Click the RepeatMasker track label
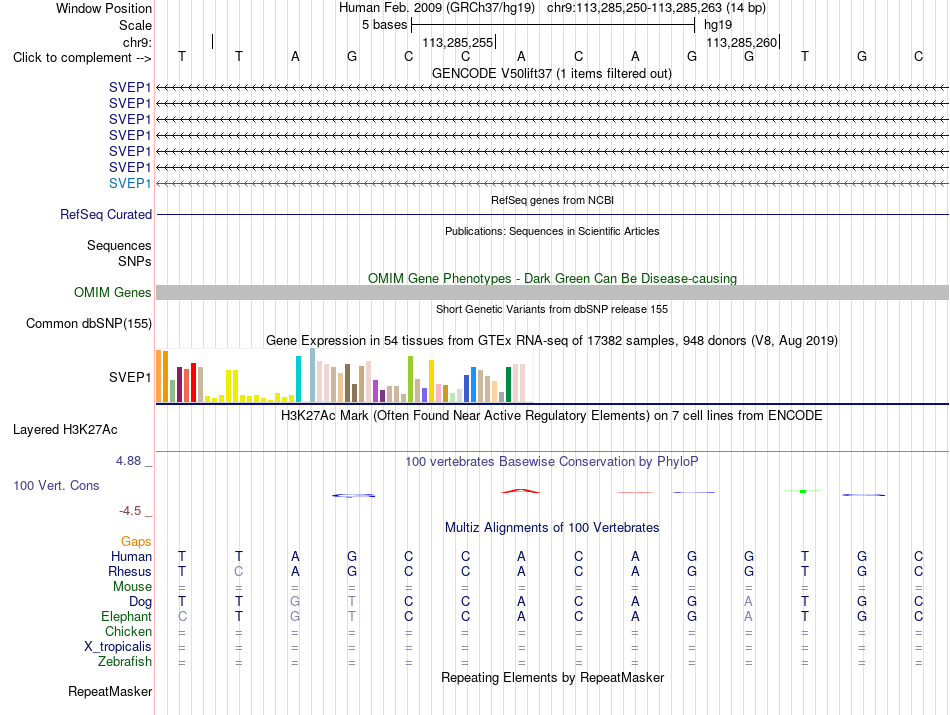This screenshot has height=715, width=950. pos(110,691)
